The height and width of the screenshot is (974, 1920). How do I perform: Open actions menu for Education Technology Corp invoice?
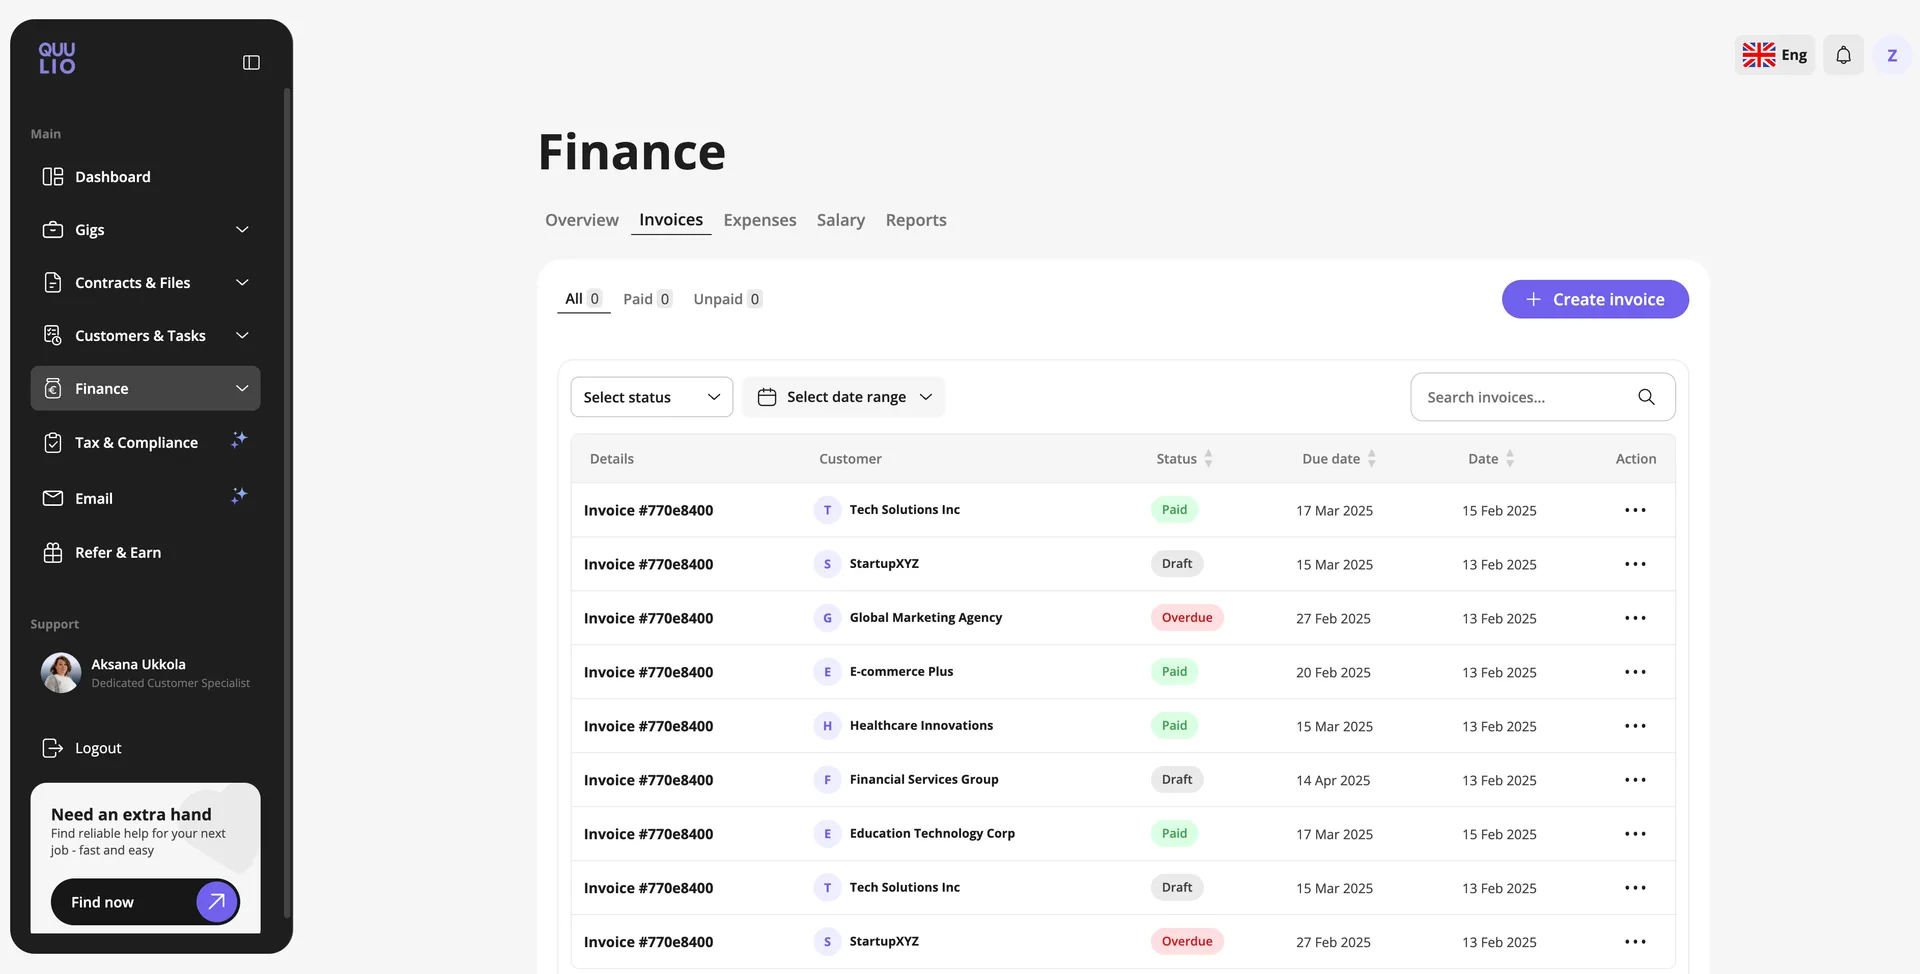click(x=1635, y=834)
